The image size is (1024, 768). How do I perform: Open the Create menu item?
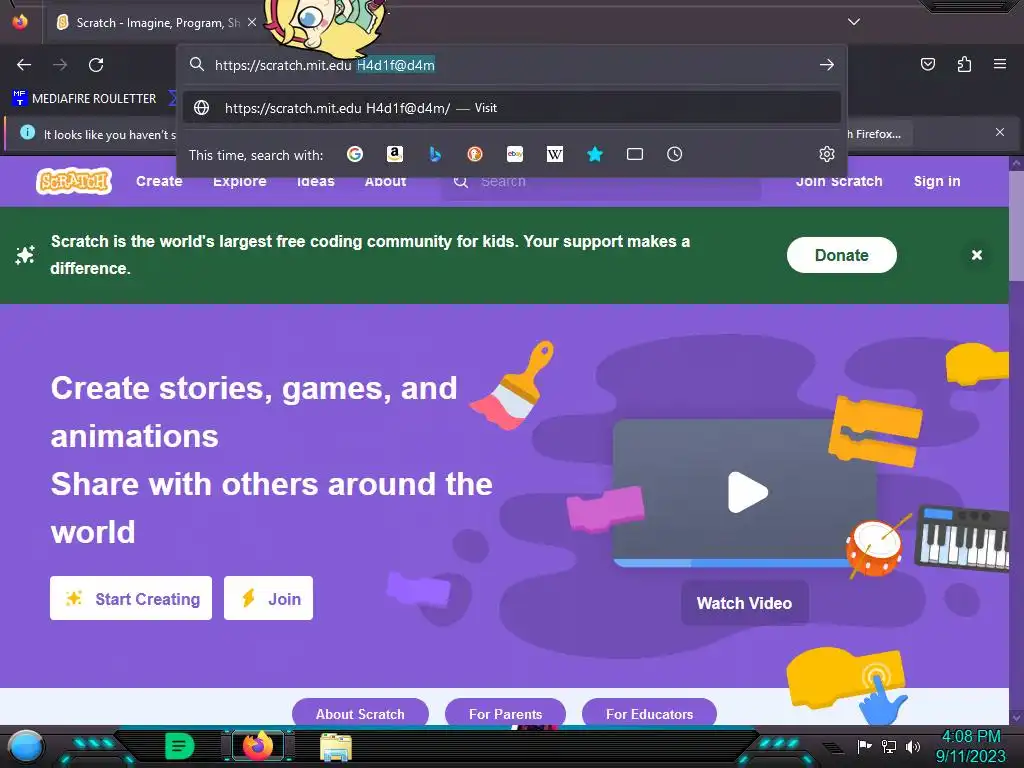tap(159, 182)
